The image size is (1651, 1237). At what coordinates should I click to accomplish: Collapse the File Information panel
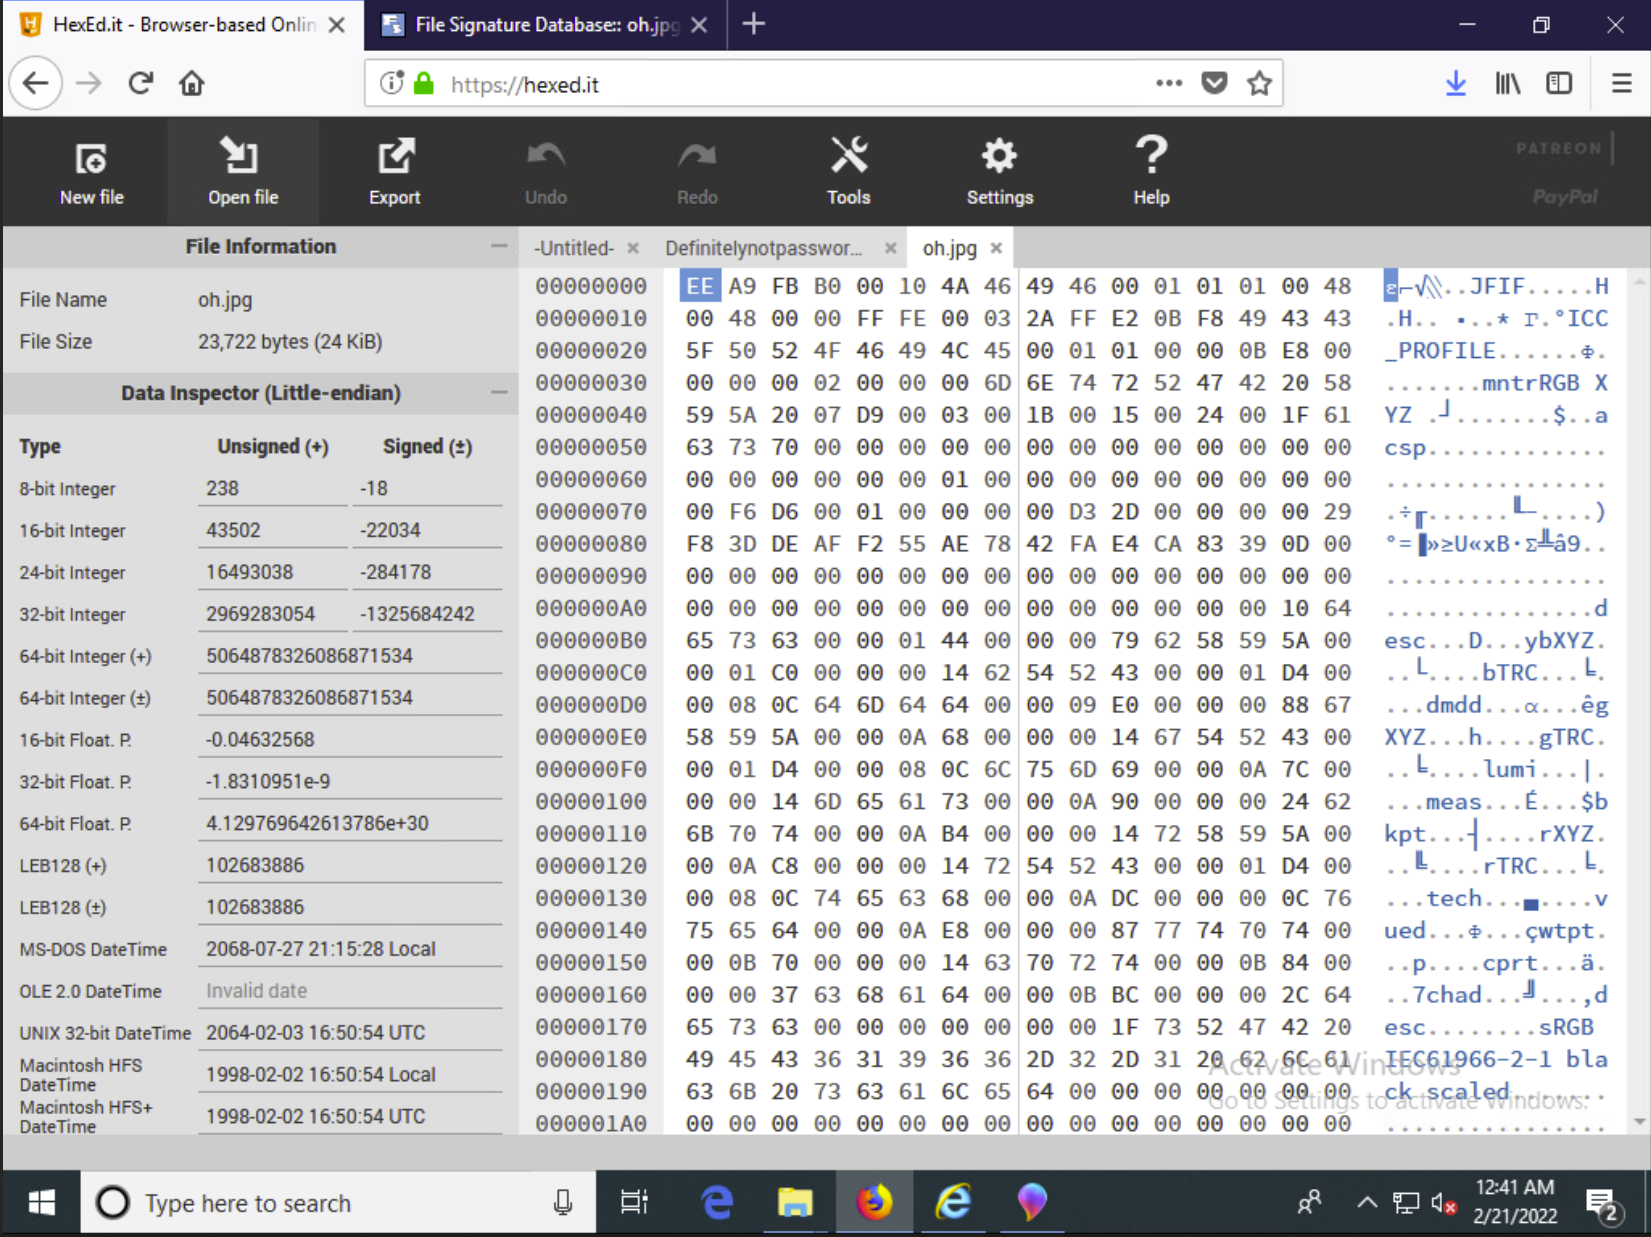(498, 246)
